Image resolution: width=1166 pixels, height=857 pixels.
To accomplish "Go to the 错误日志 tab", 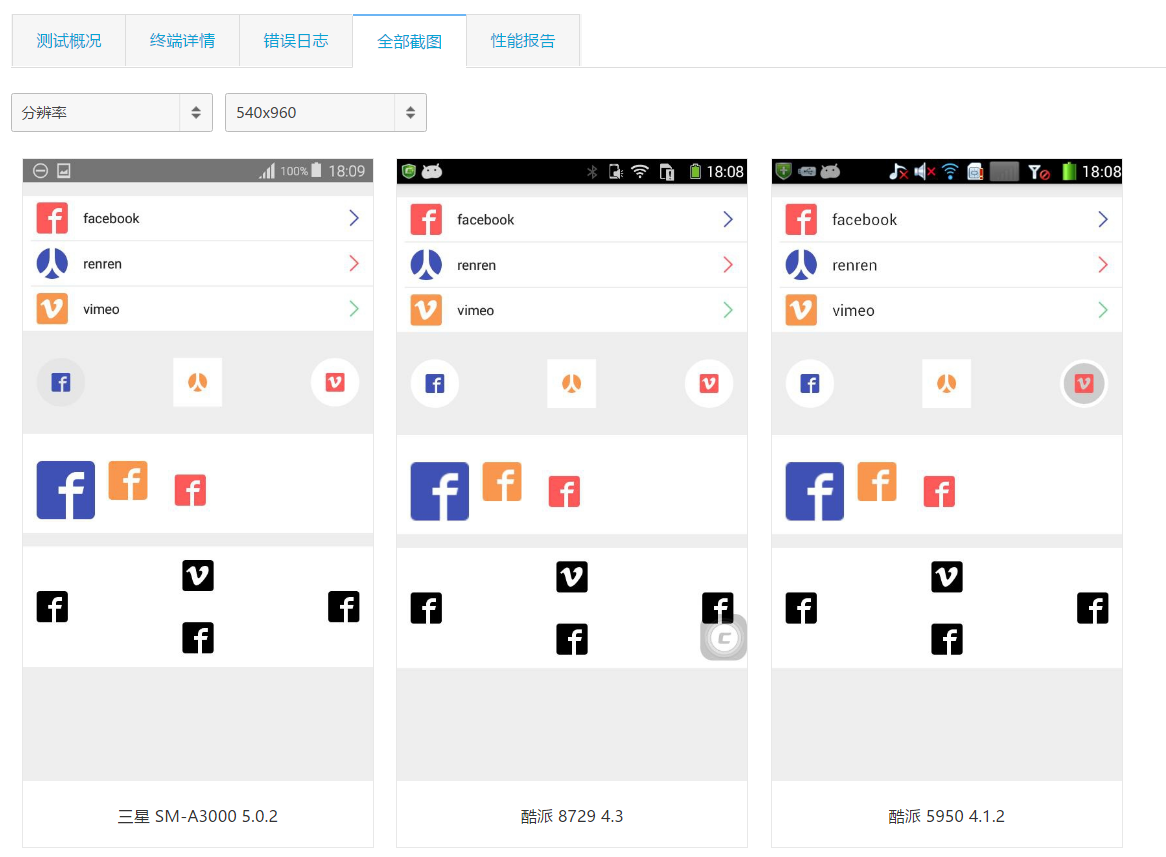I will tap(296, 41).
